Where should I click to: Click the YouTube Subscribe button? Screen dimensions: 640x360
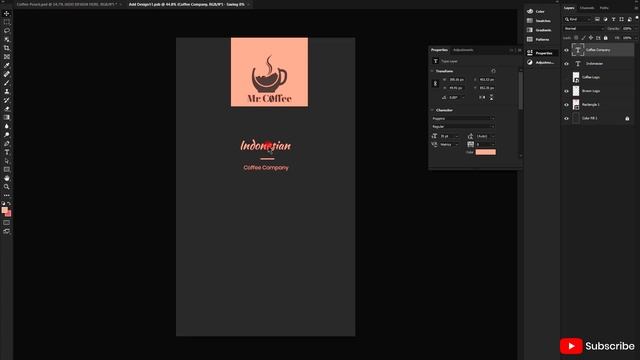597,346
